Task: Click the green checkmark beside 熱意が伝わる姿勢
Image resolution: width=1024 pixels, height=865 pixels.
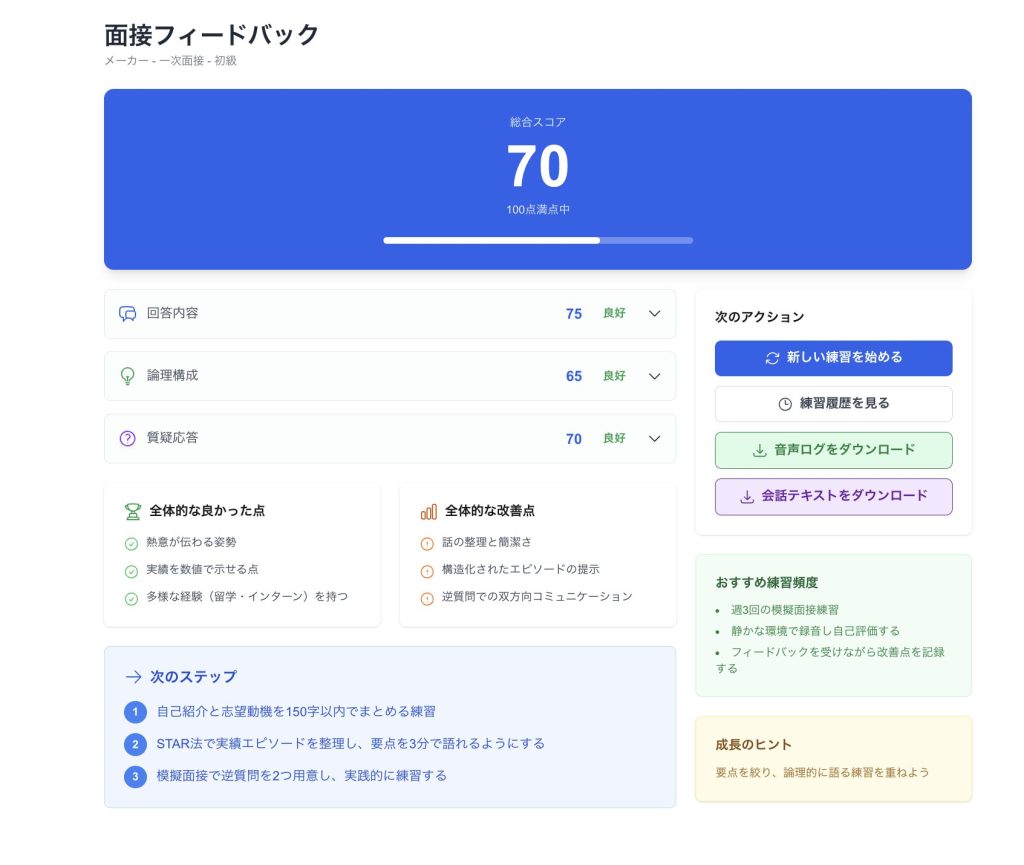Action: pyautogui.click(x=131, y=544)
